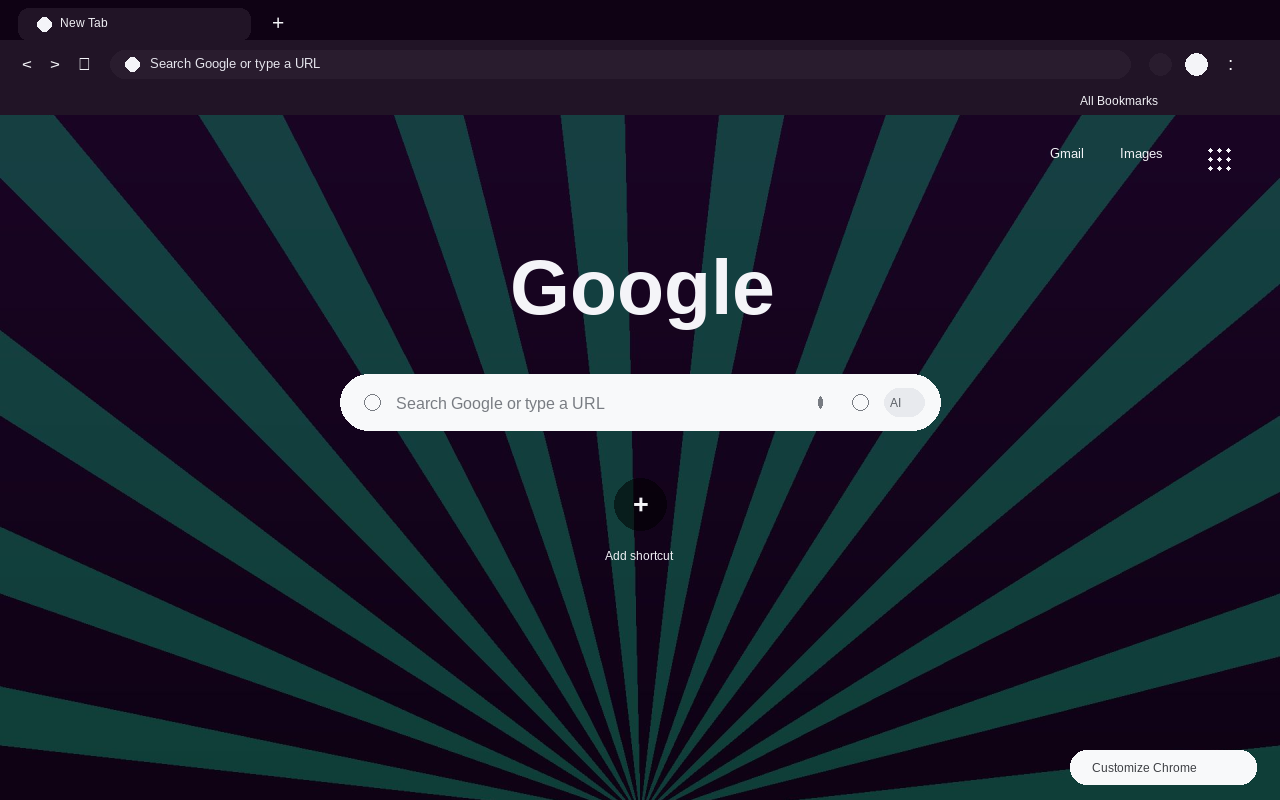Open AI Mode in the search box
This screenshot has width=1280, height=800.
point(904,402)
